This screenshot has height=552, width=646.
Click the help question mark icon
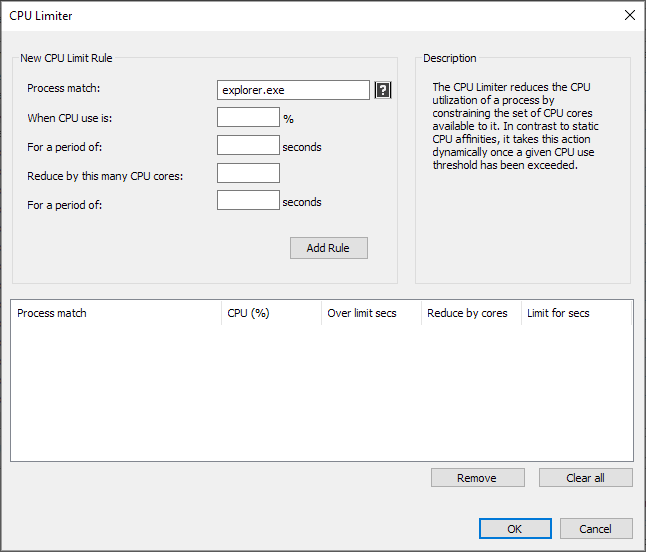[383, 90]
